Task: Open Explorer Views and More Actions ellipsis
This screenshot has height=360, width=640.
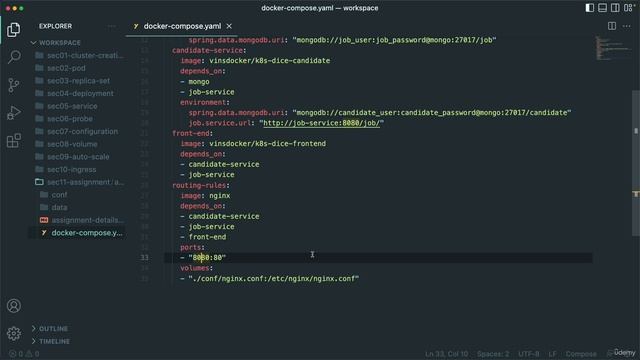Action: (111, 26)
